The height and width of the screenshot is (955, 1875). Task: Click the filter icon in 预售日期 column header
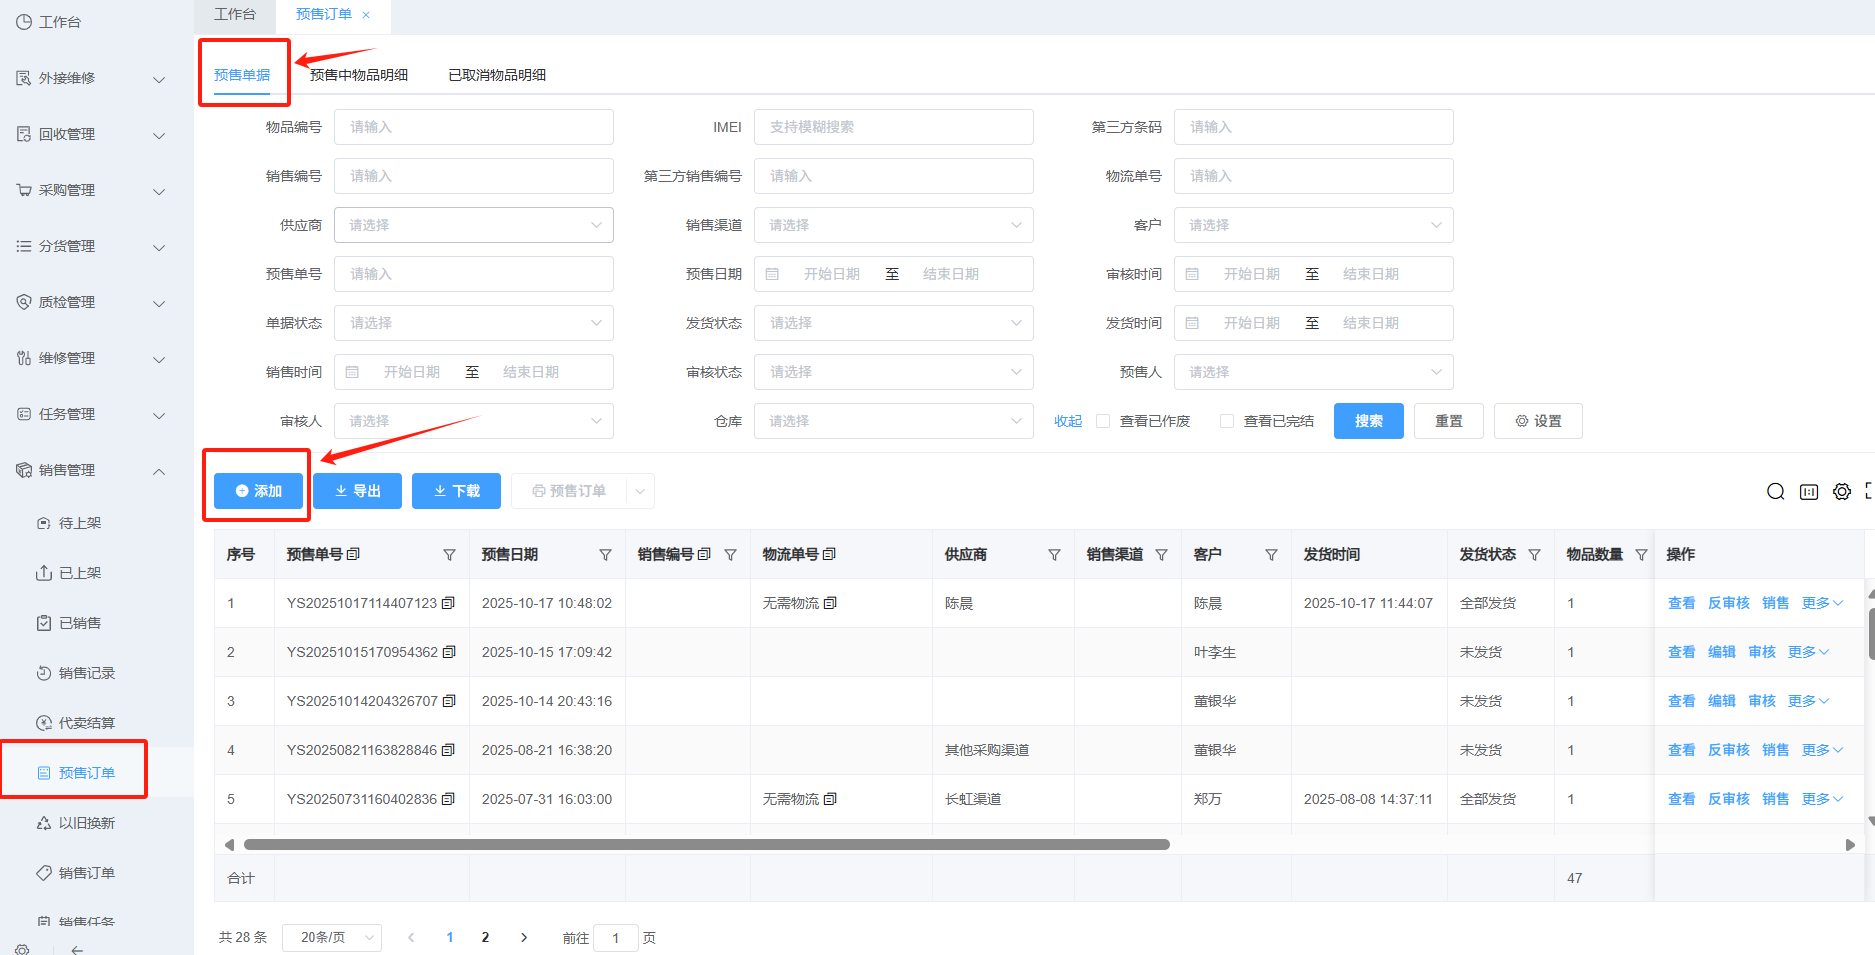pyautogui.click(x=605, y=555)
